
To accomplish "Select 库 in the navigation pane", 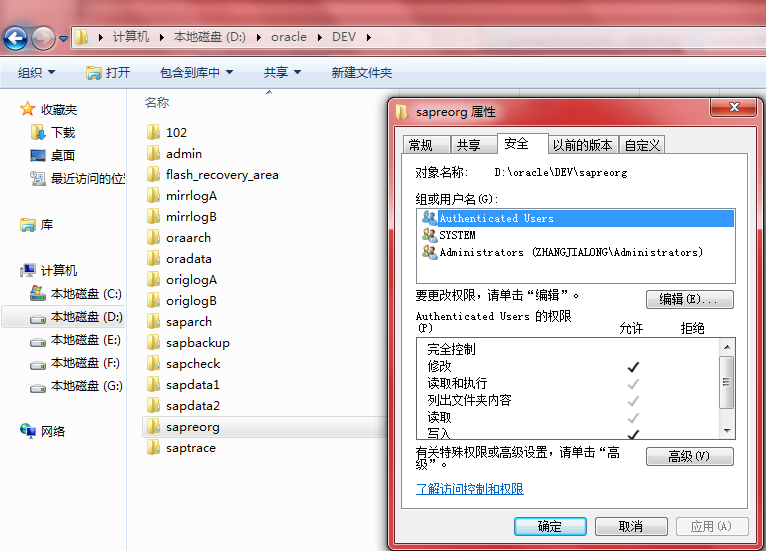I will pyautogui.click(x=37, y=225).
